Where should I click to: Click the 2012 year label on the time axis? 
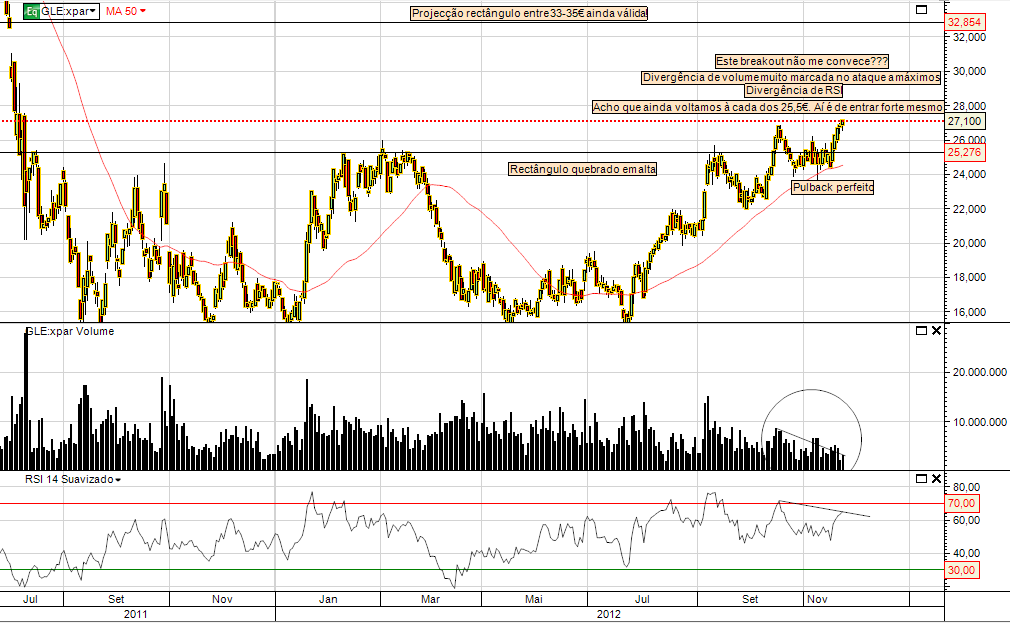609,614
